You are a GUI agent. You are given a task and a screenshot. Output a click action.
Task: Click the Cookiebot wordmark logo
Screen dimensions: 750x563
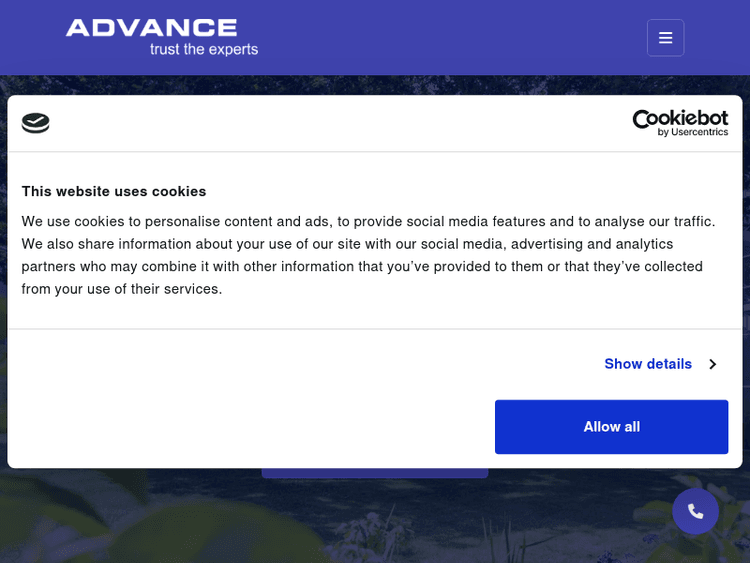(x=680, y=118)
